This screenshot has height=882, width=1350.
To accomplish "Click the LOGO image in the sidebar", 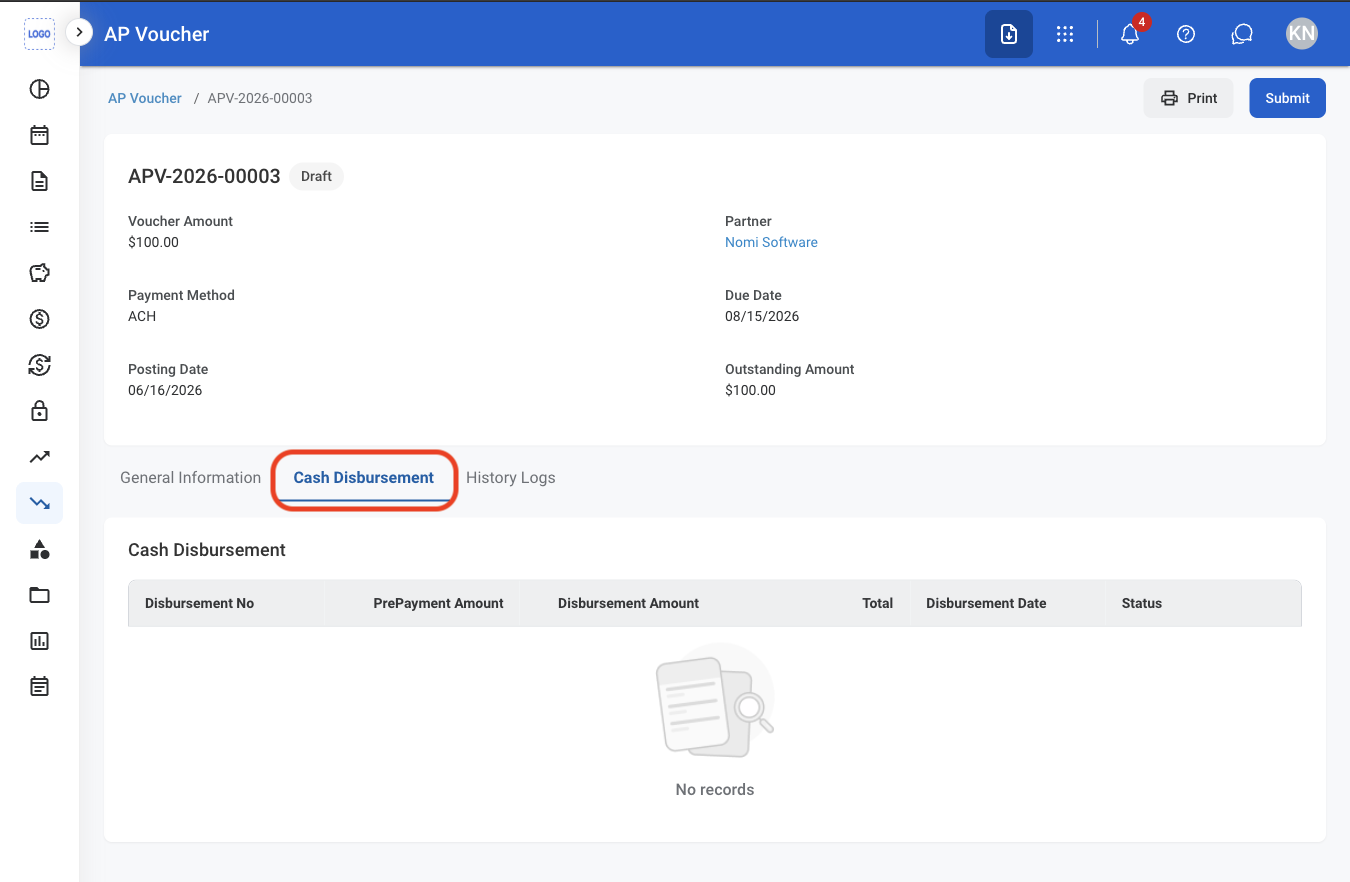I will coord(39,34).
